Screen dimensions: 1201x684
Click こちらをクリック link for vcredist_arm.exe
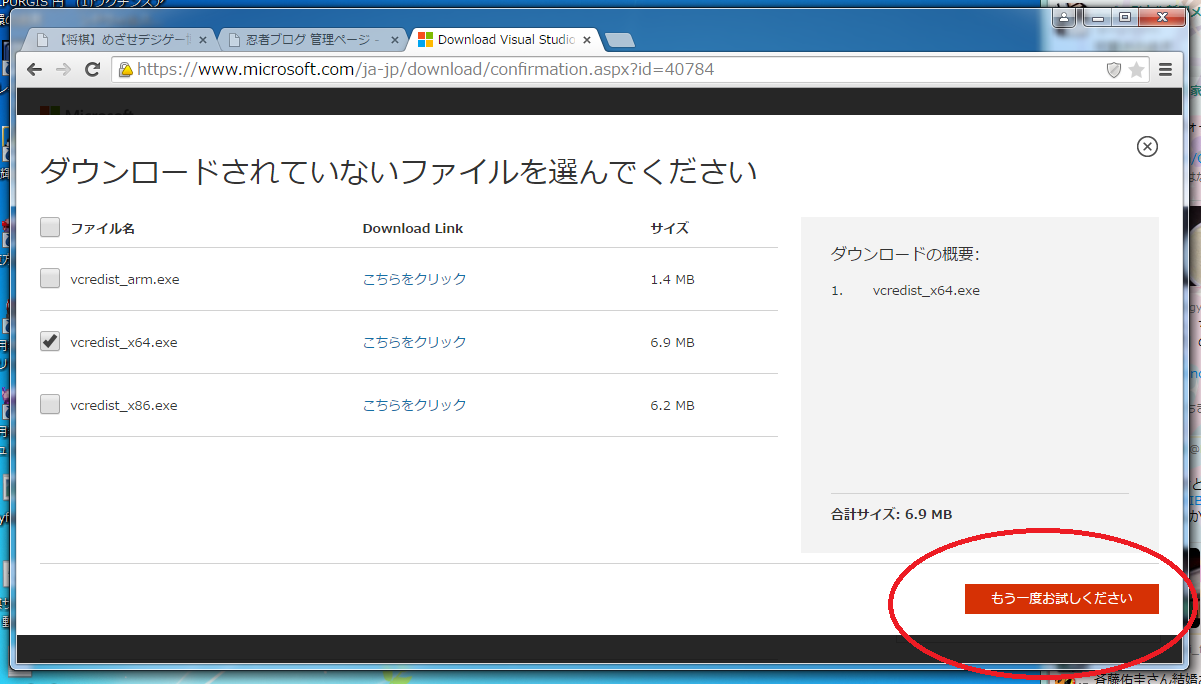[414, 279]
